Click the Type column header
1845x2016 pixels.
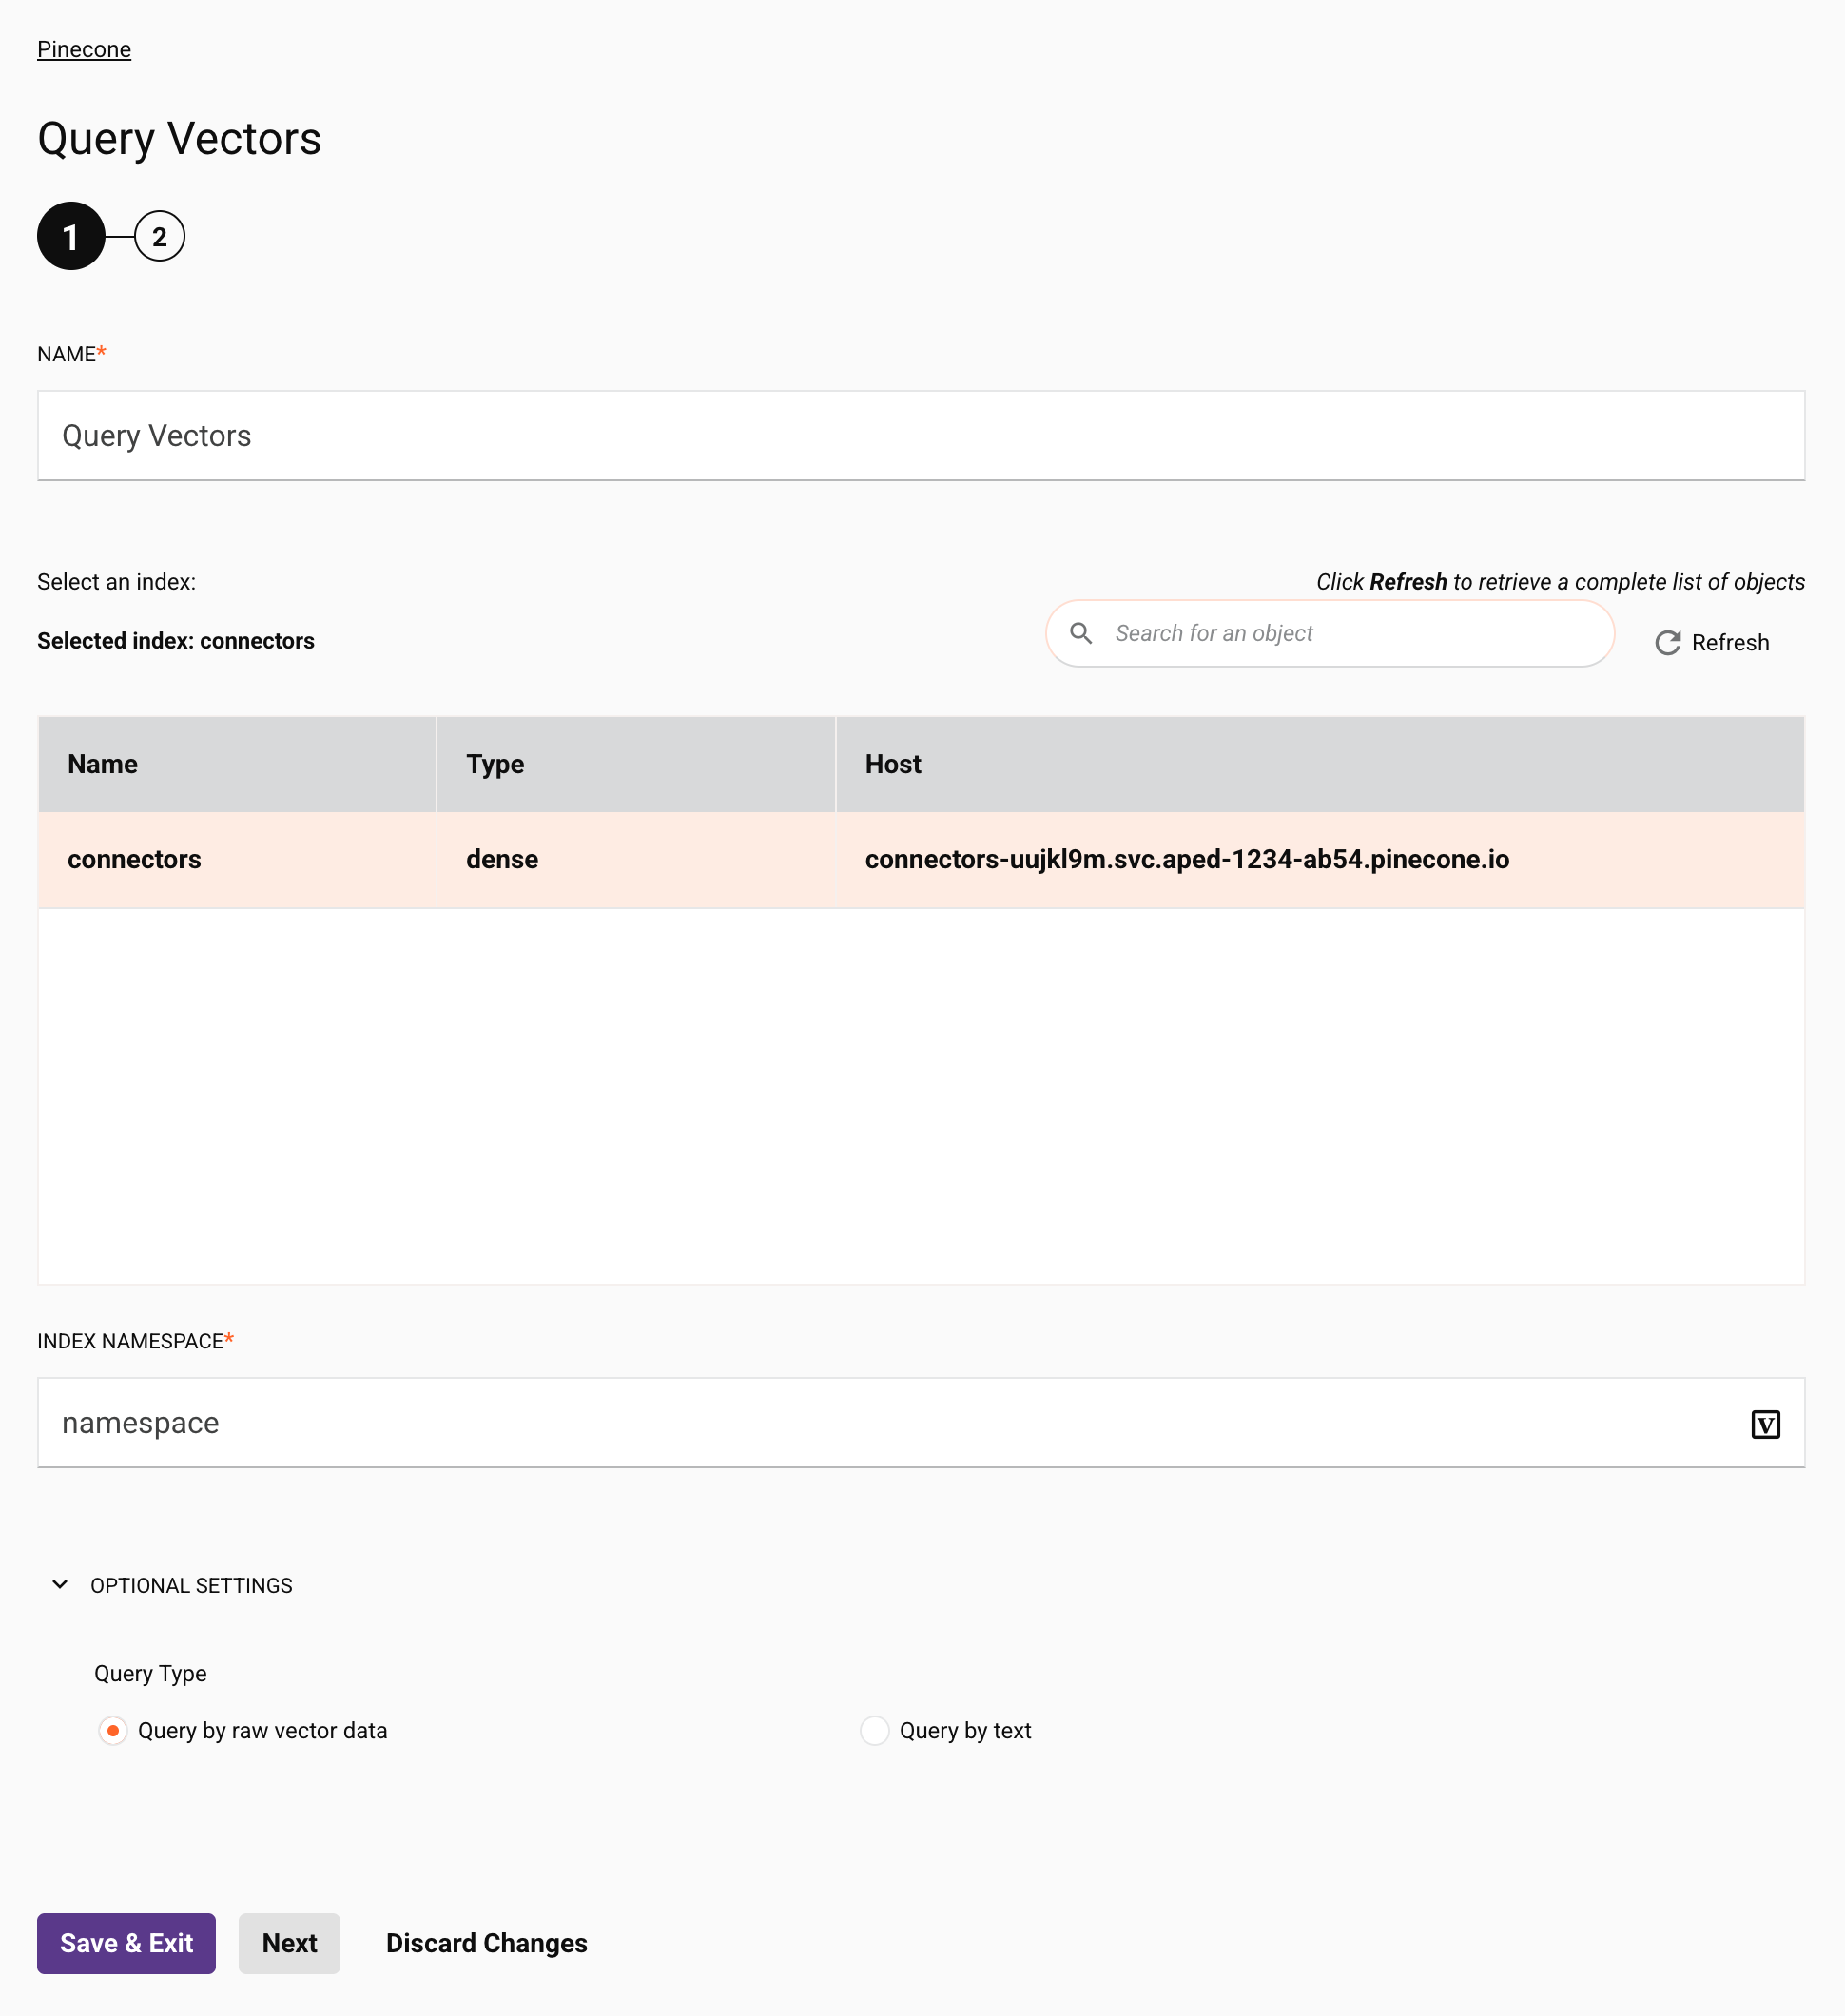636,764
